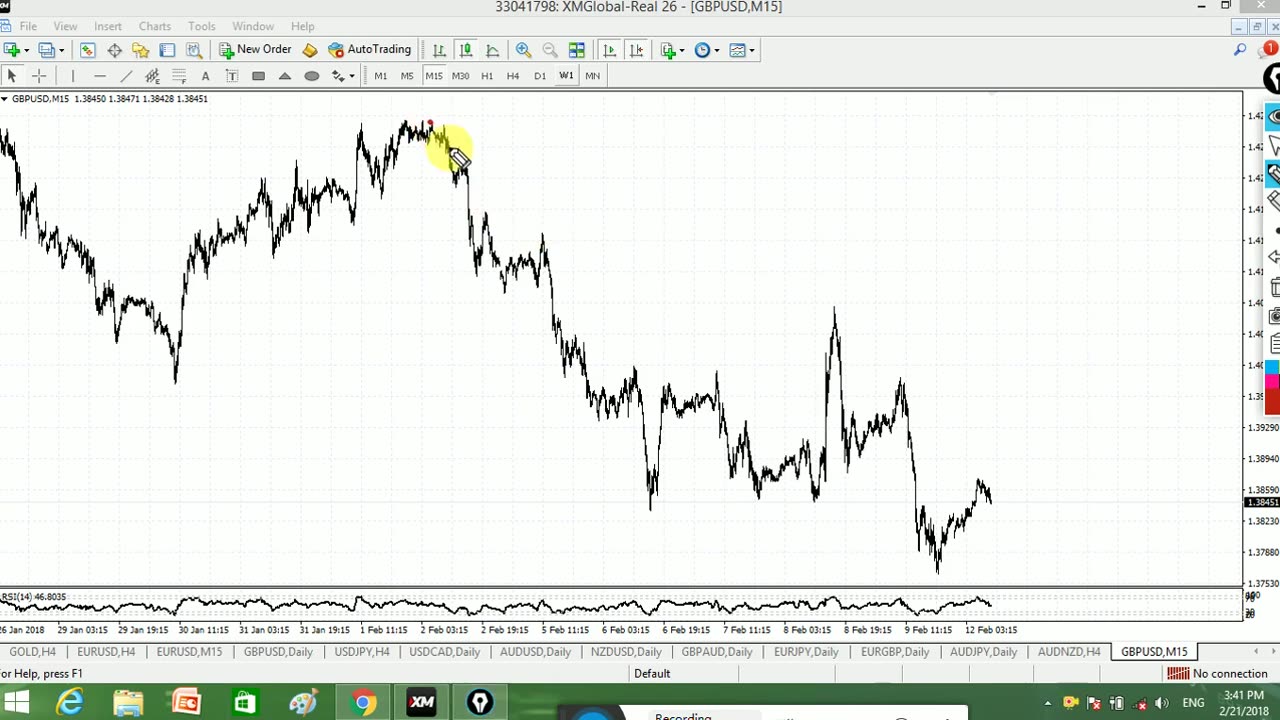This screenshot has height=720, width=1280.
Task: Click the No connection status indicator
Action: (x=1218, y=674)
